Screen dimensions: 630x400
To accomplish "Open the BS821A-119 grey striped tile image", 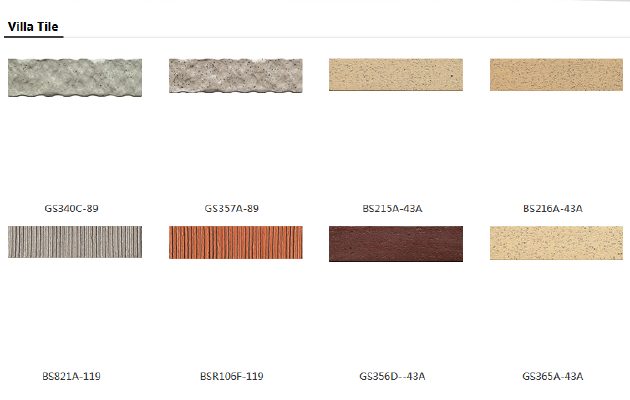I will click(x=75, y=242).
